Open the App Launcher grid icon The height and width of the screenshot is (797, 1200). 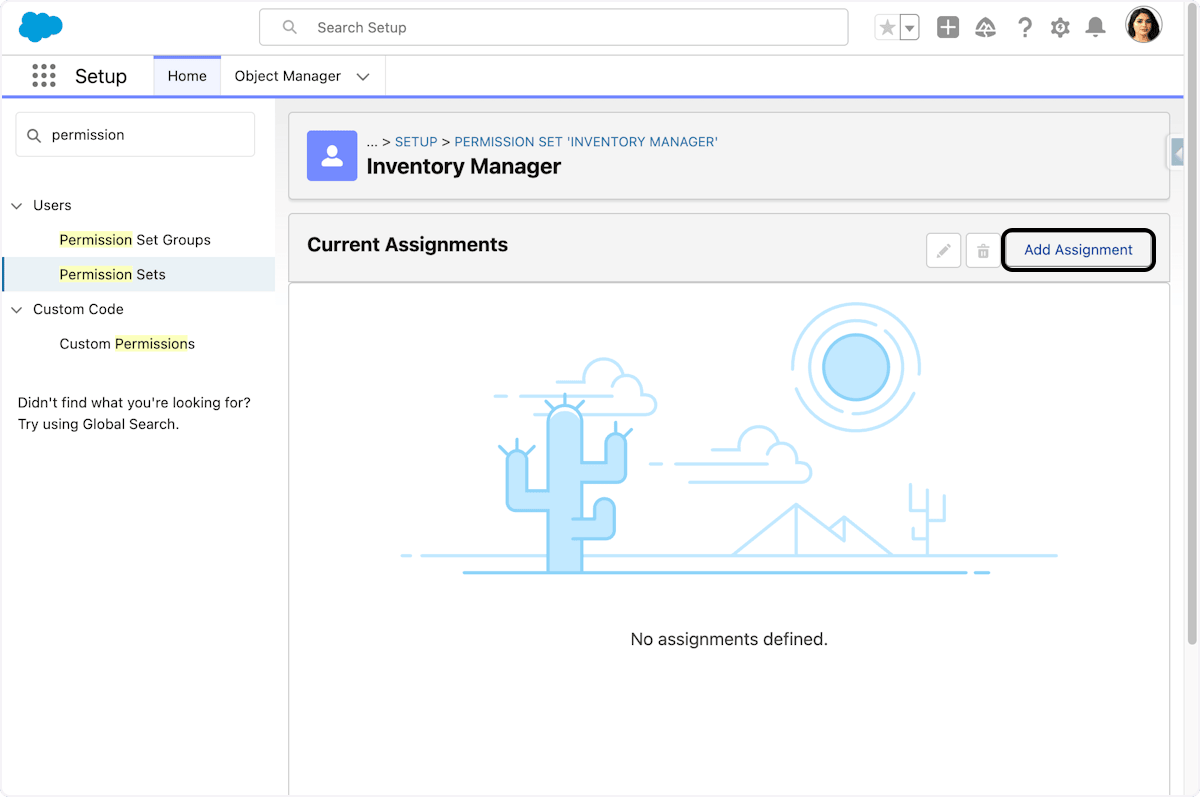[x=44, y=76]
